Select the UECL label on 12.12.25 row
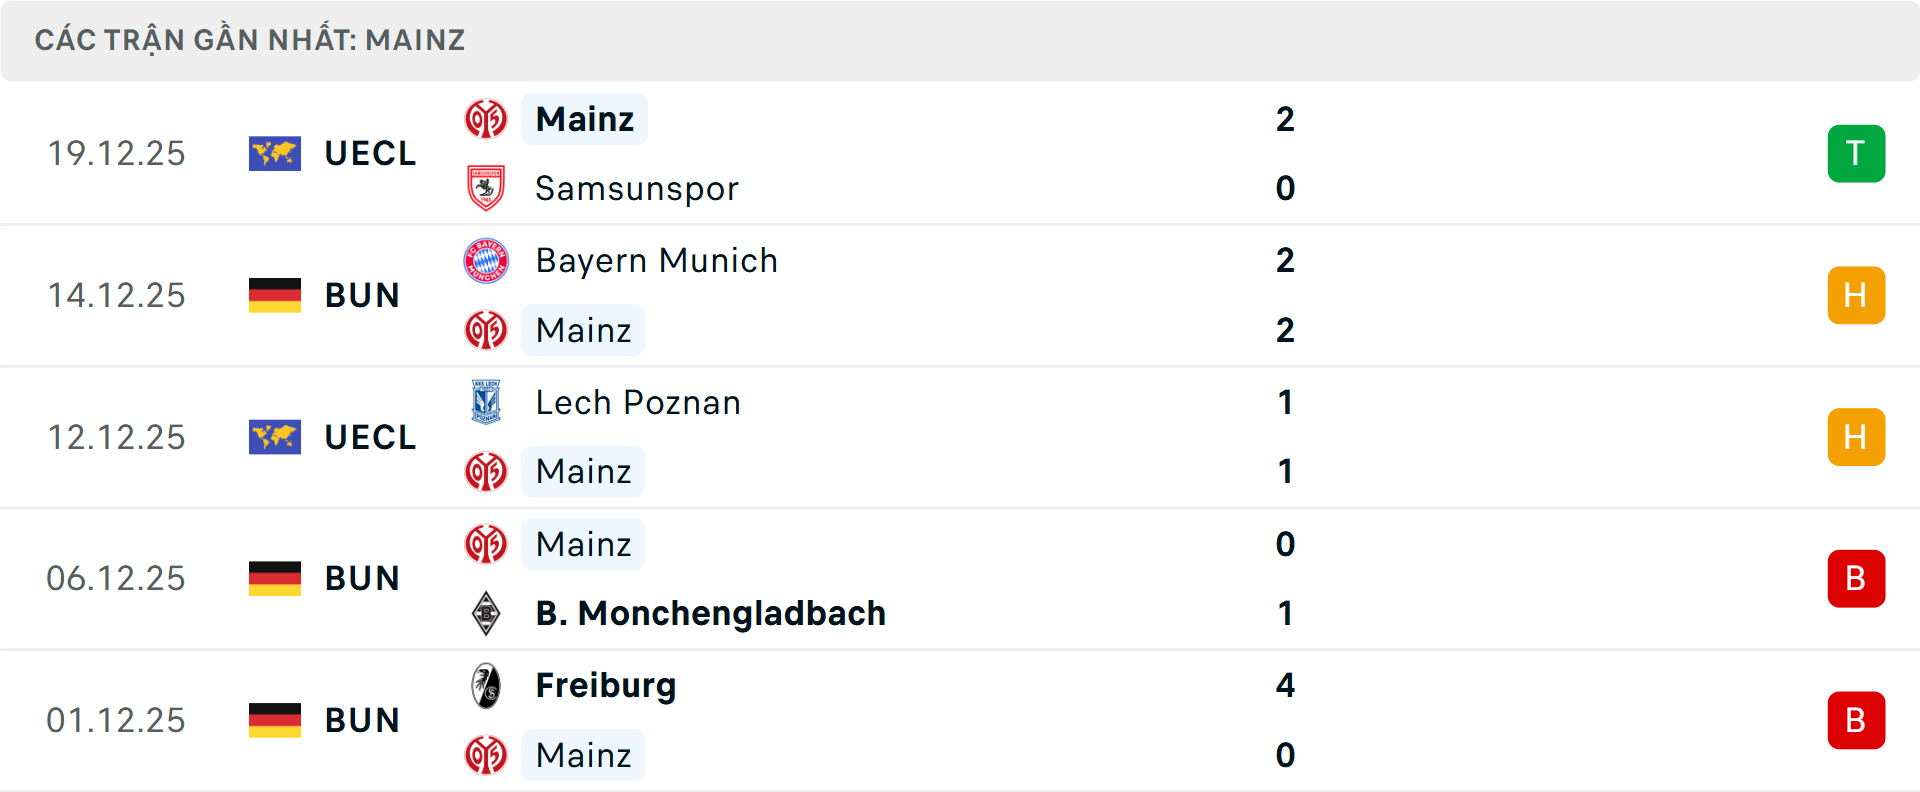Image resolution: width=1920 pixels, height=792 pixels. pyautogui.click(x=370, y=437)
